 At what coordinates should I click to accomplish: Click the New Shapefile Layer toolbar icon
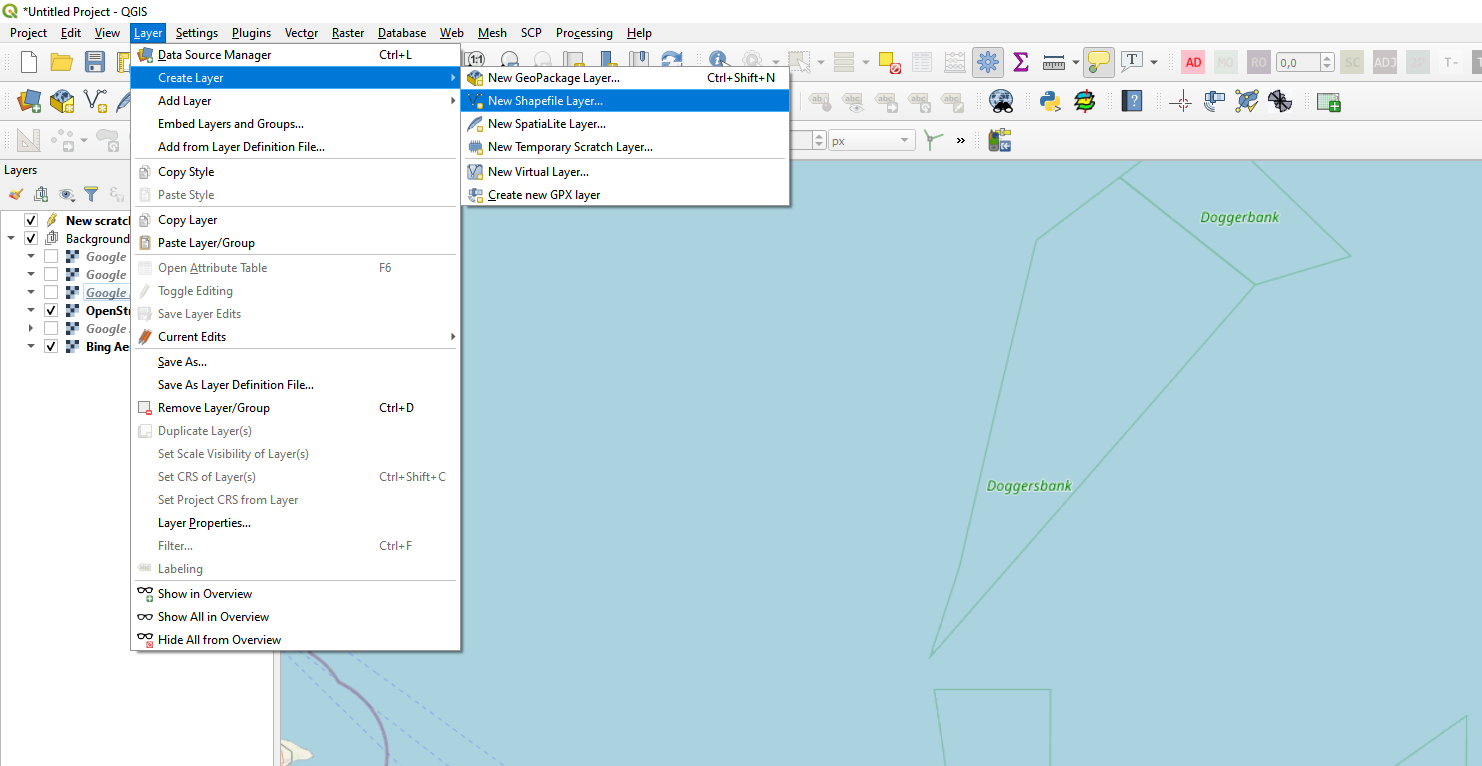click(95, 101)
